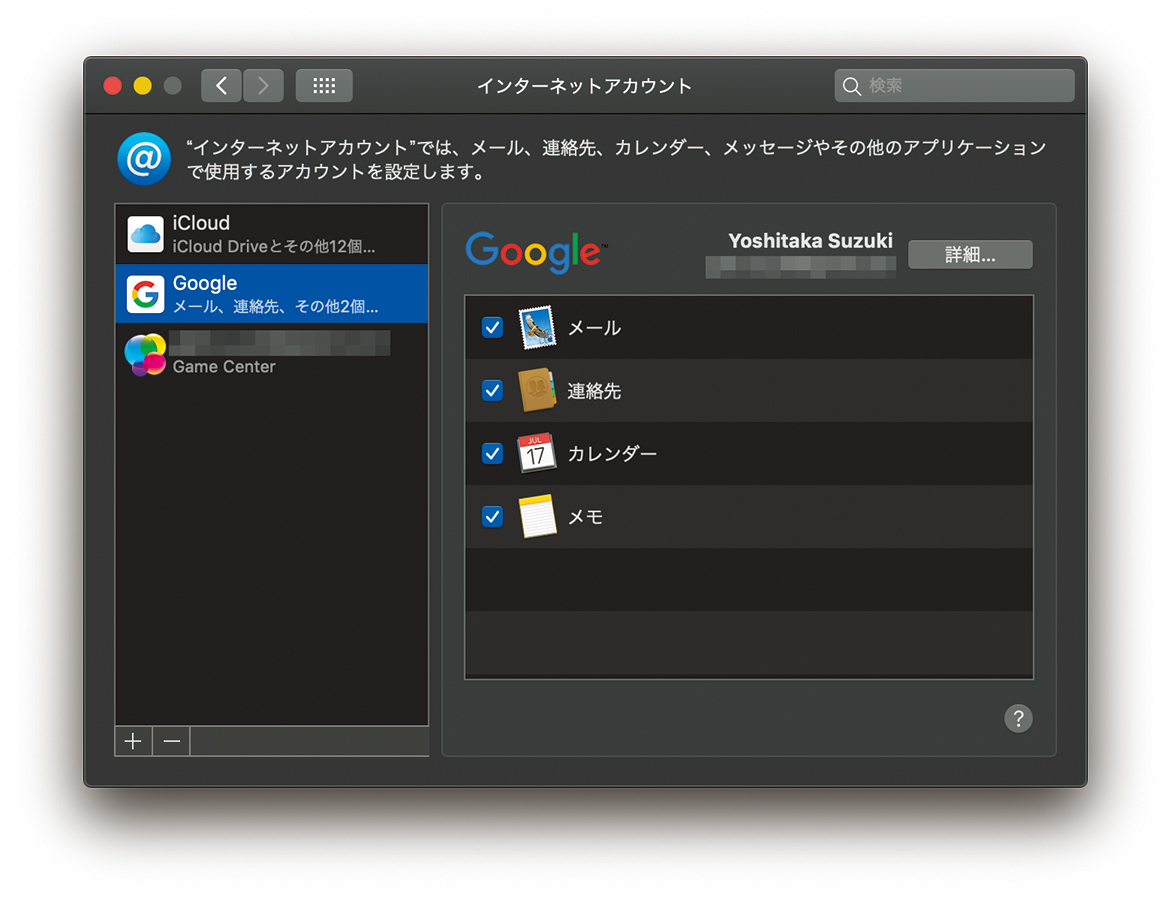
Task: Disable the カレンダー checkbox
Action: (x=492, y=454)
